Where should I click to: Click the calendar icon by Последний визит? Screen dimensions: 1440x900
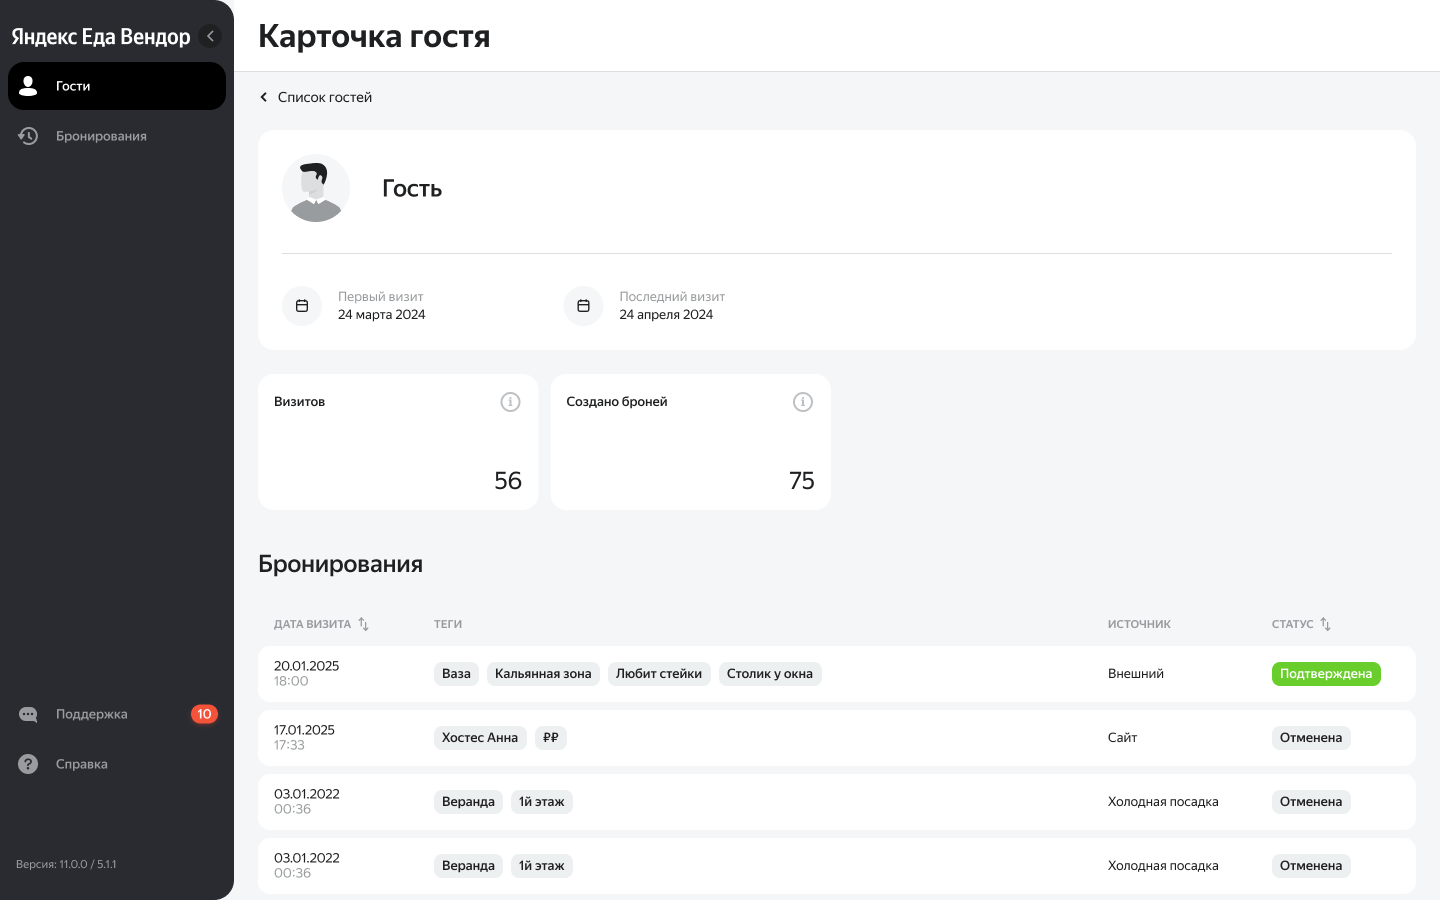point(583,306)
